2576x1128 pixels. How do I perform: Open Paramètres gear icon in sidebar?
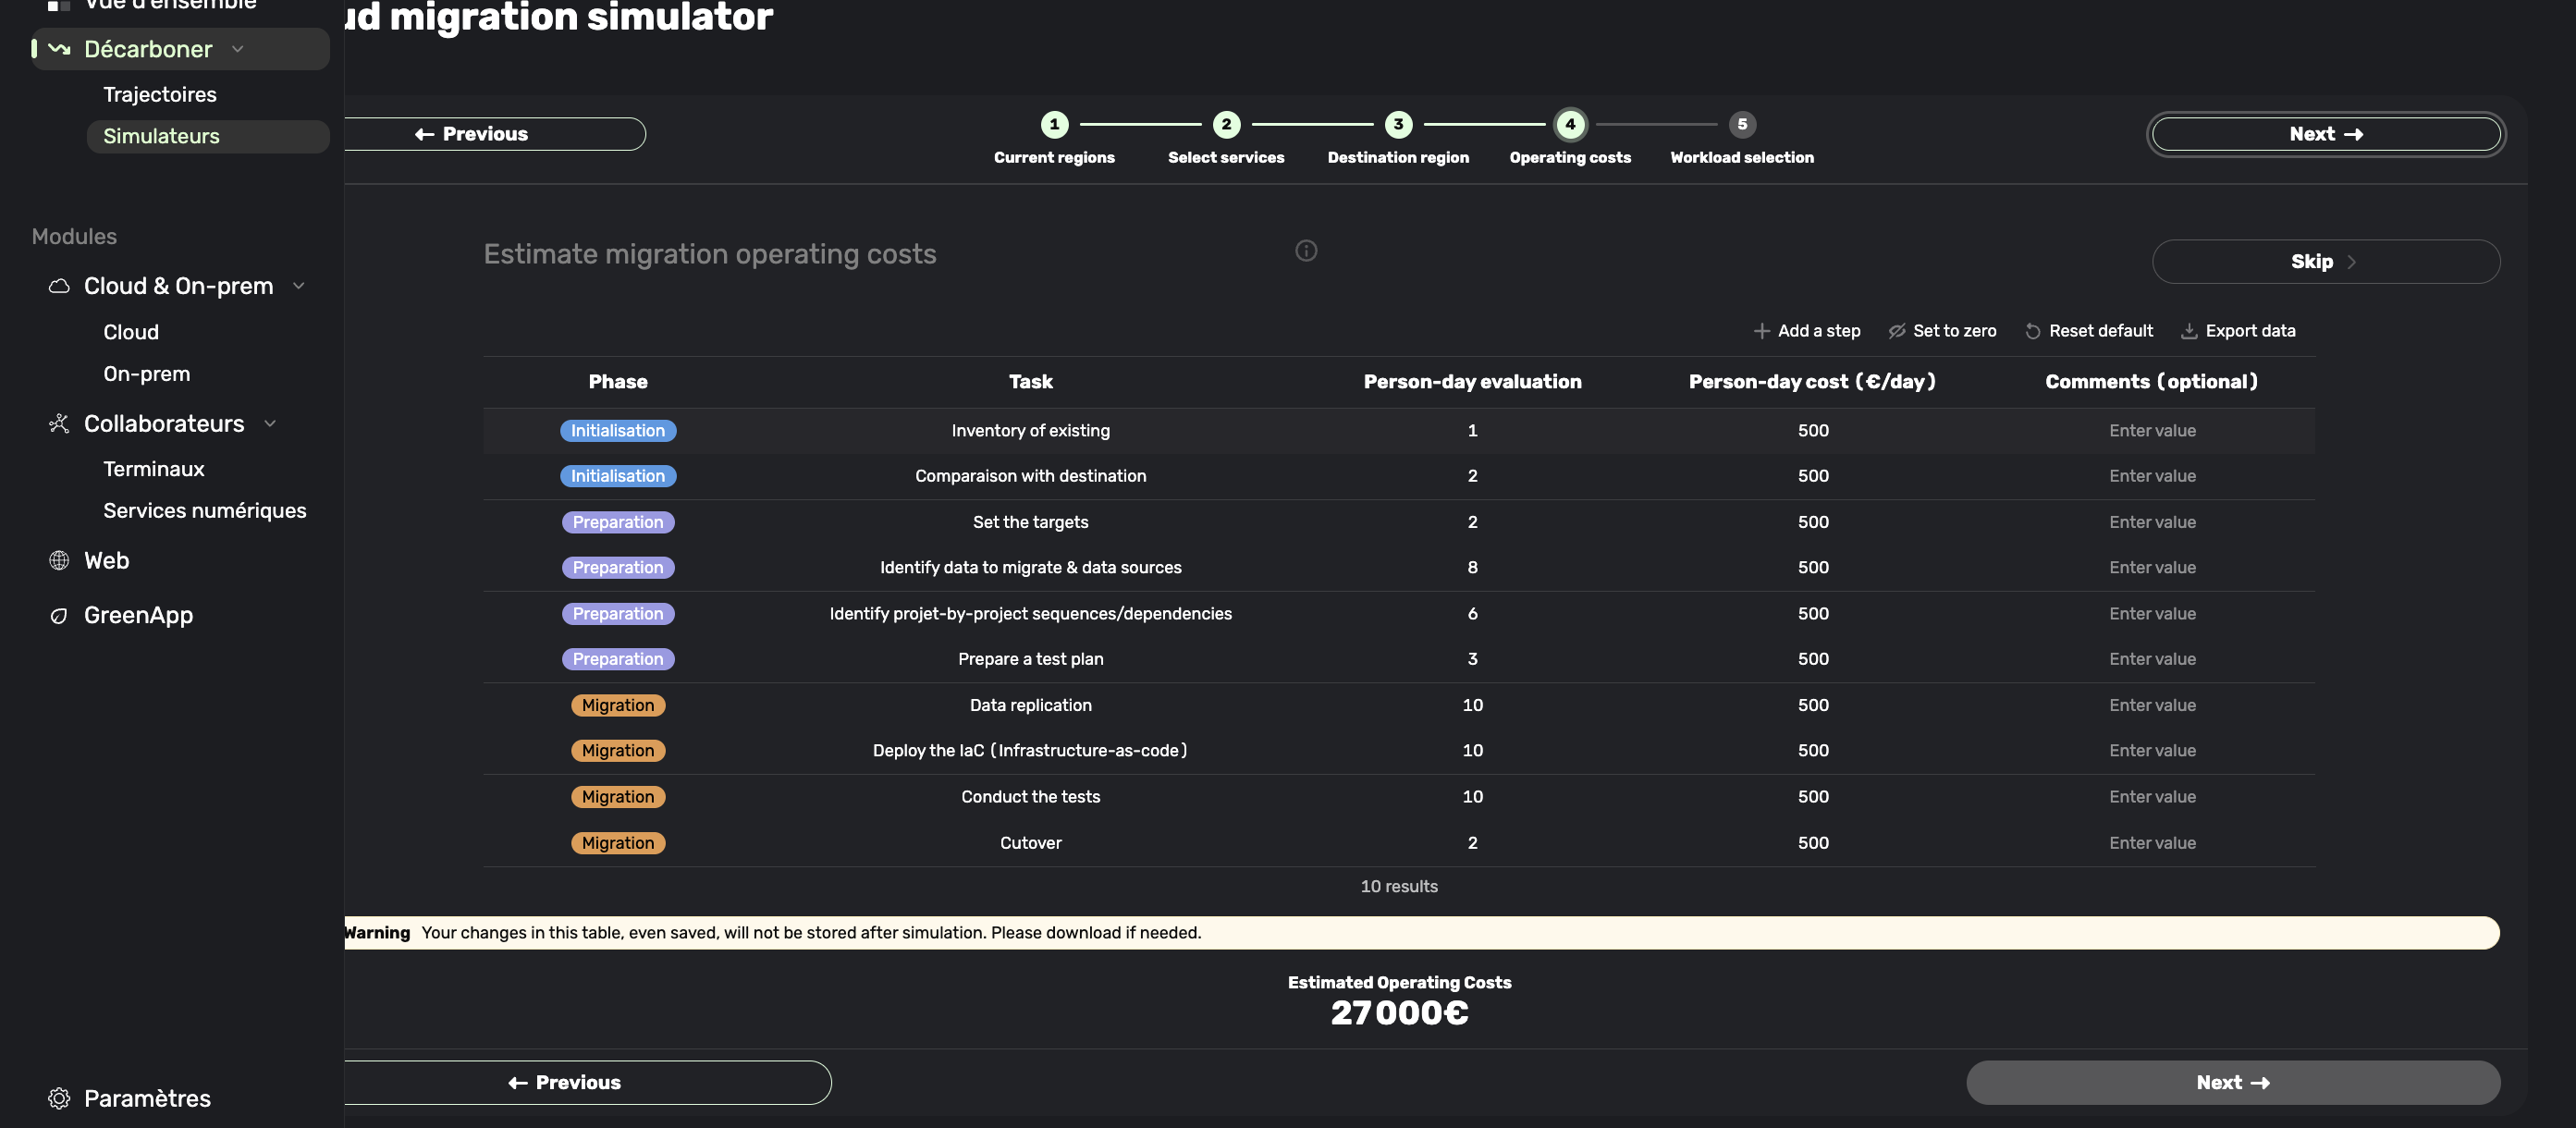coord(59,1098)
